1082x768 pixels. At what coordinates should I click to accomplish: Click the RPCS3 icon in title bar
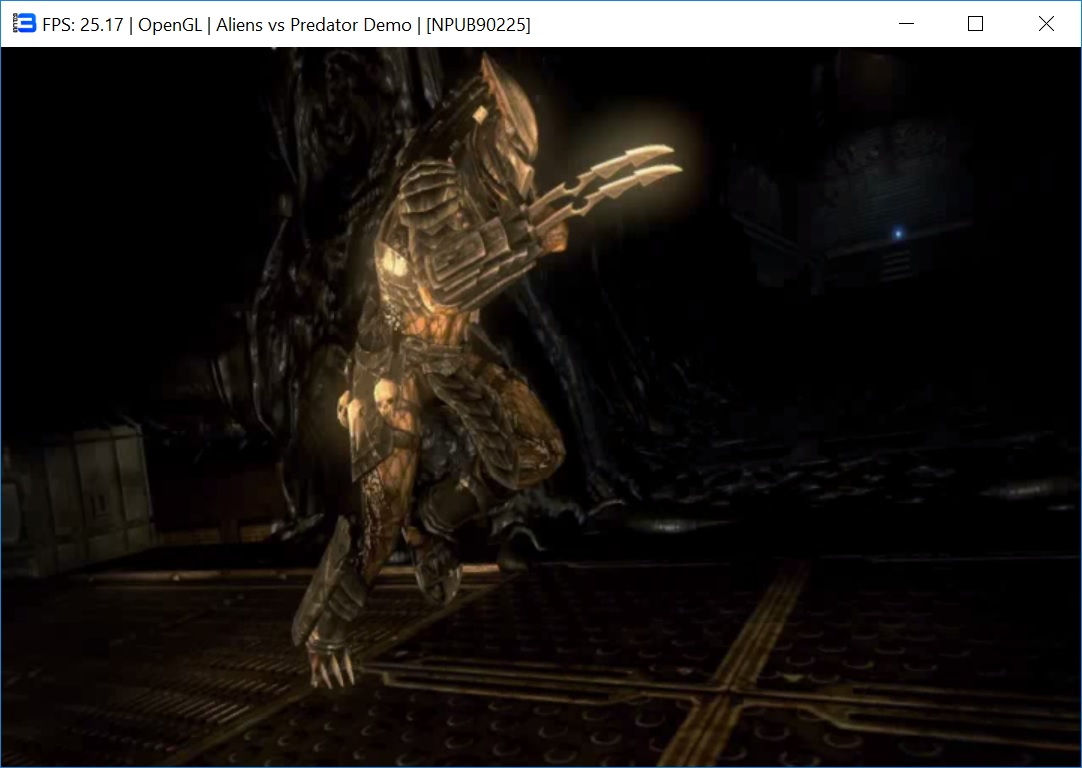click(x=25, y=24)
